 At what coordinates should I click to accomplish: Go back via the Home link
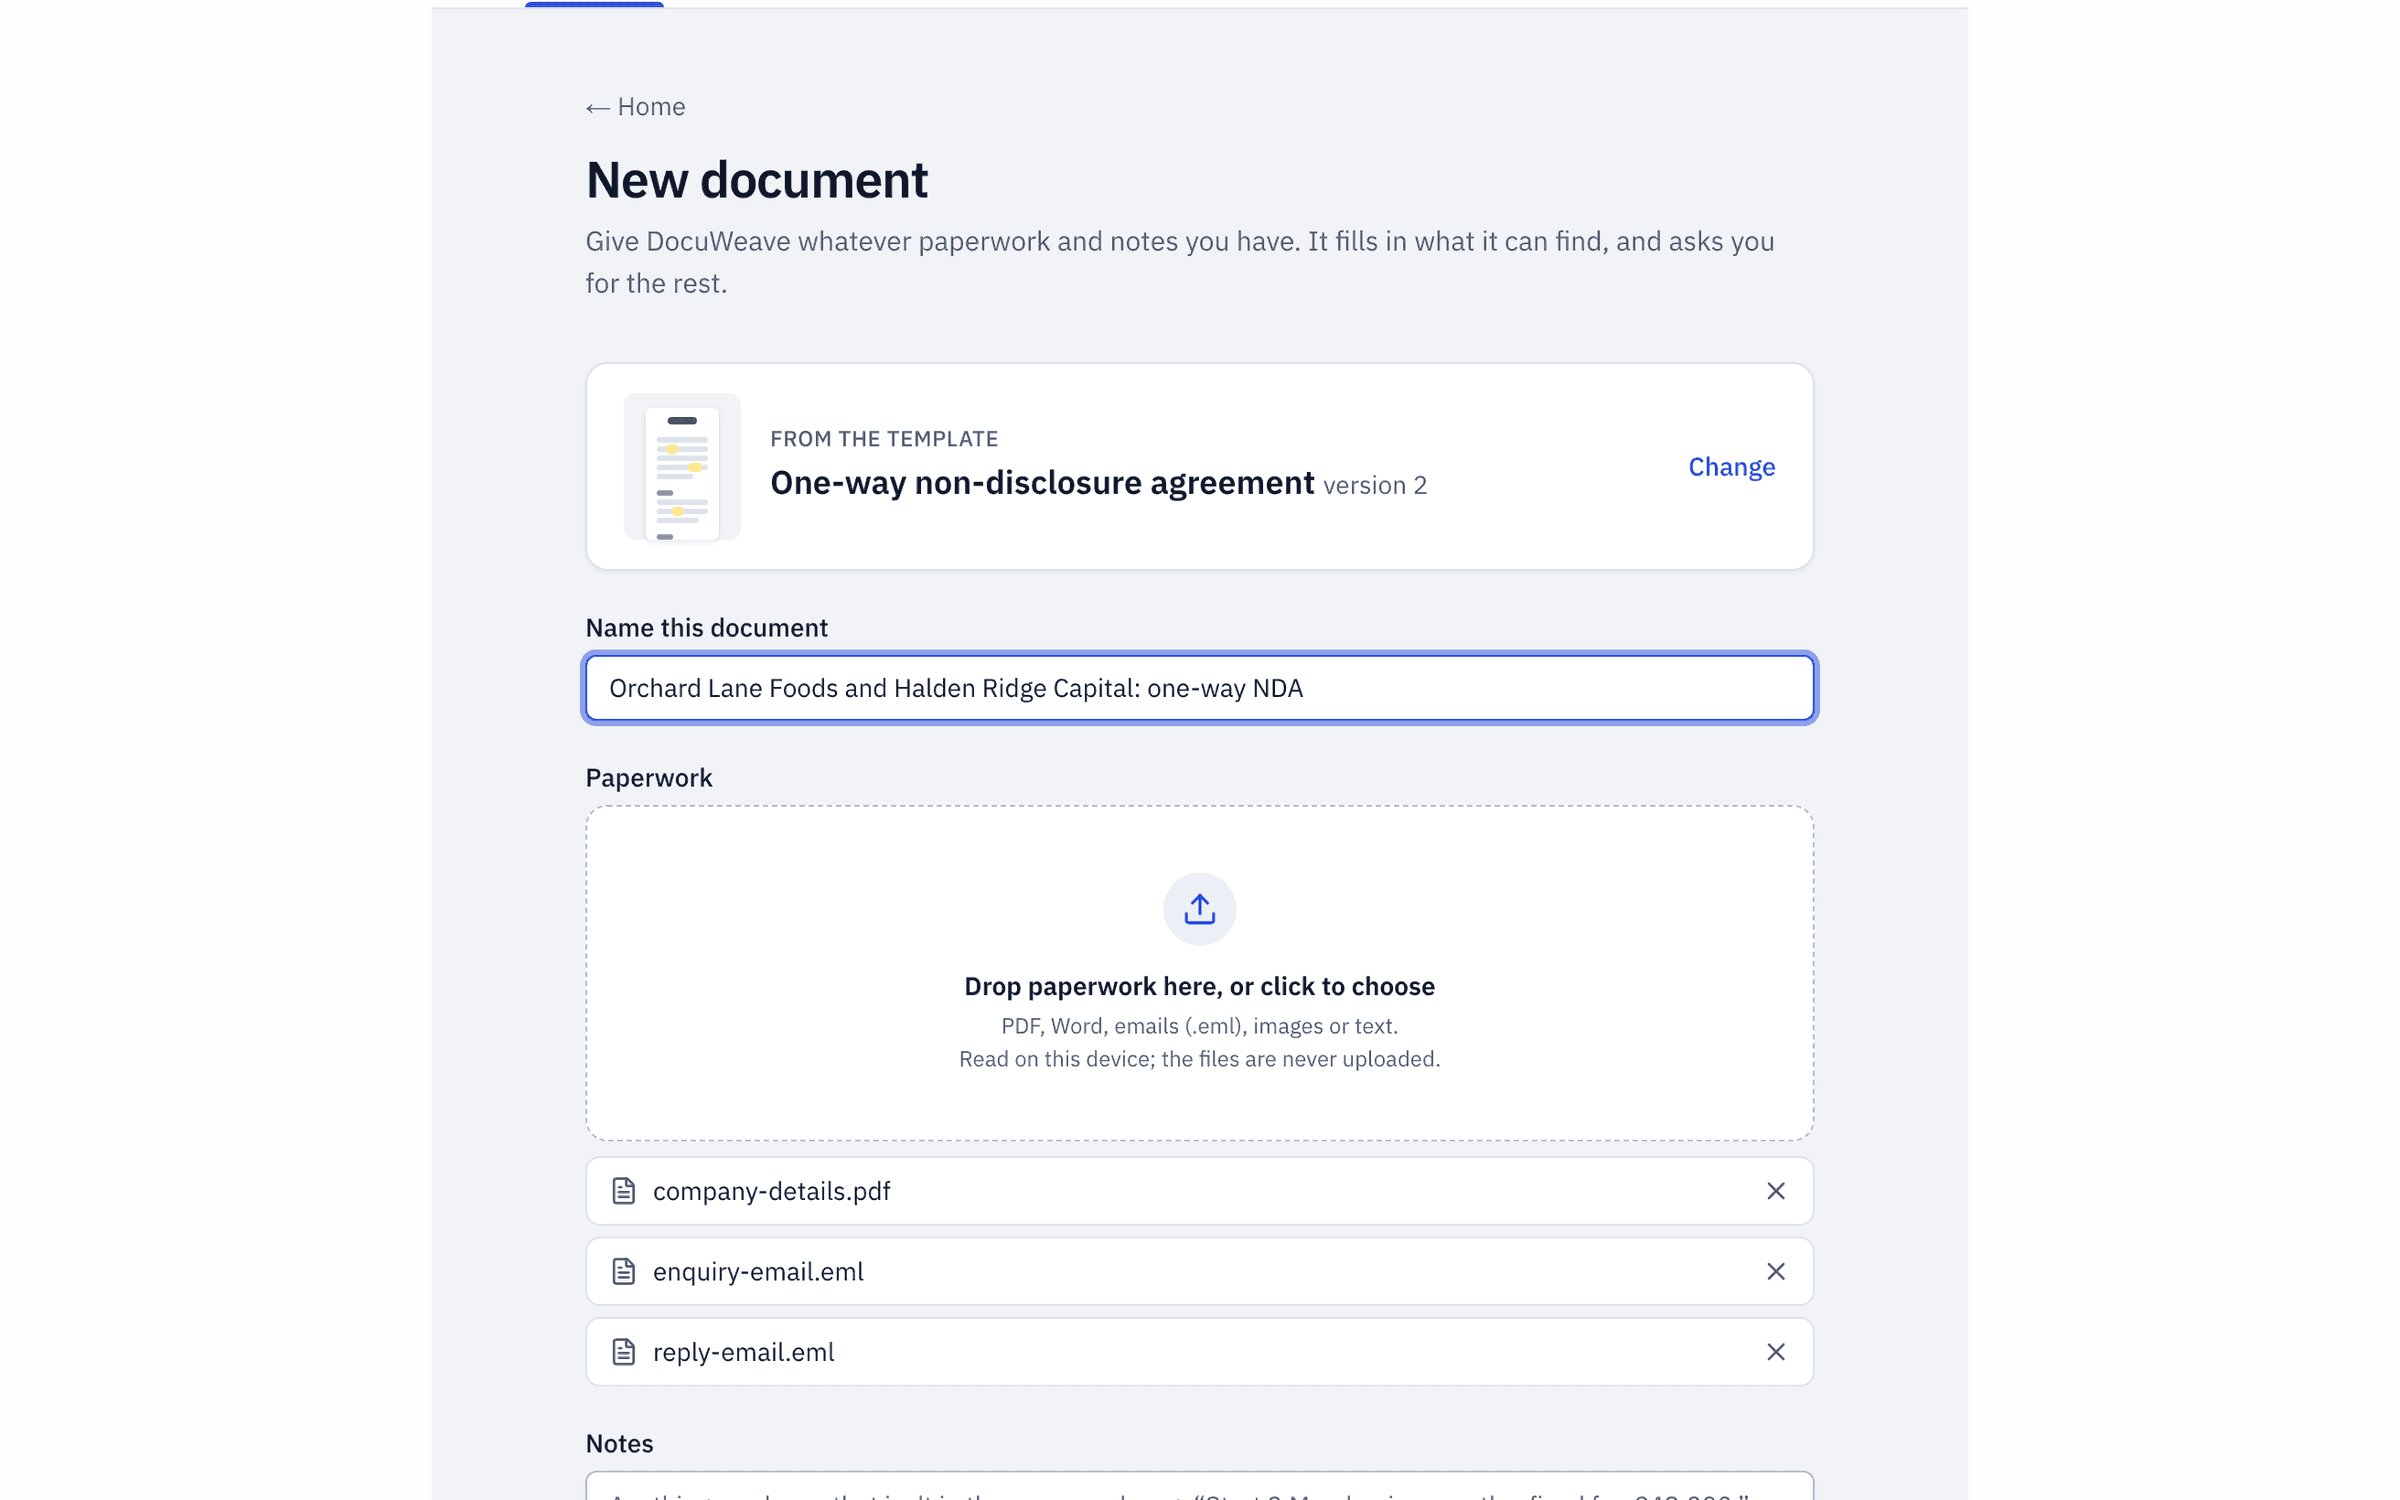(635, 107)
